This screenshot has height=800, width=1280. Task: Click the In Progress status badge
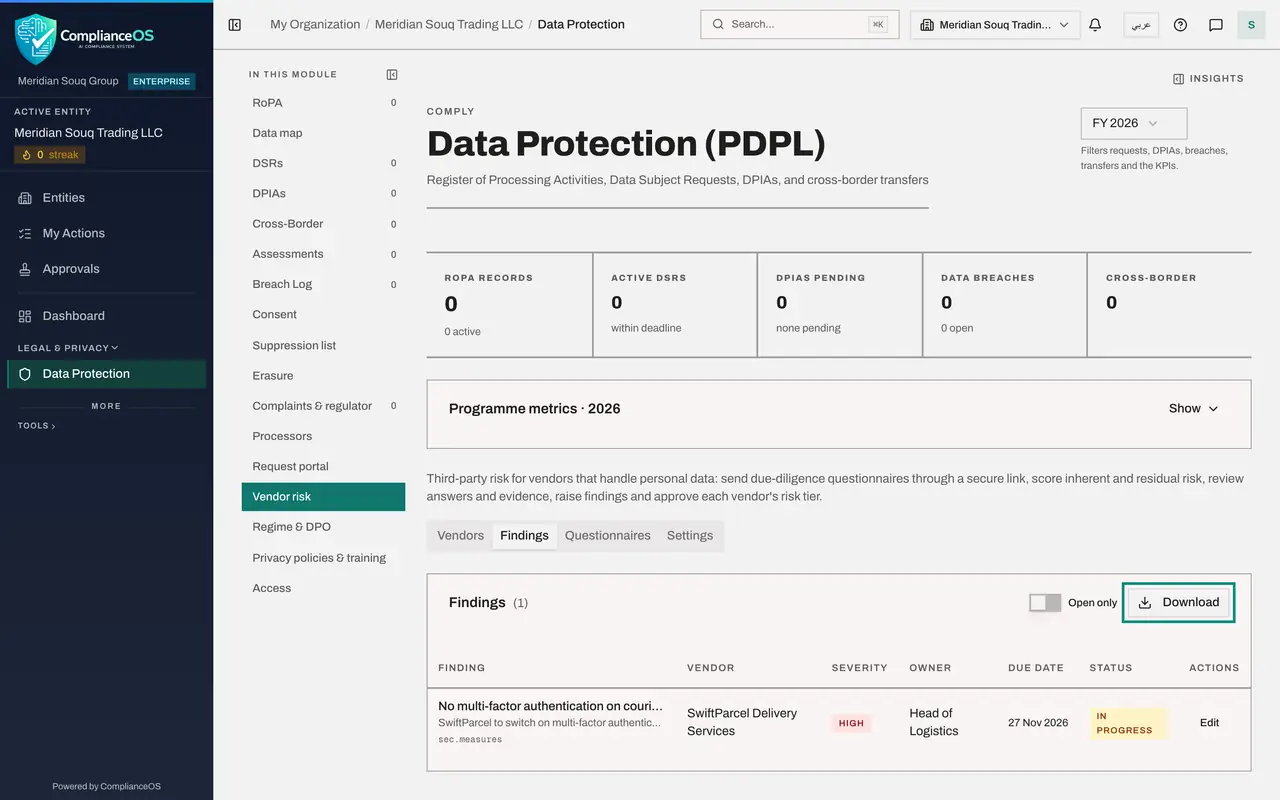coord(1129,723)
